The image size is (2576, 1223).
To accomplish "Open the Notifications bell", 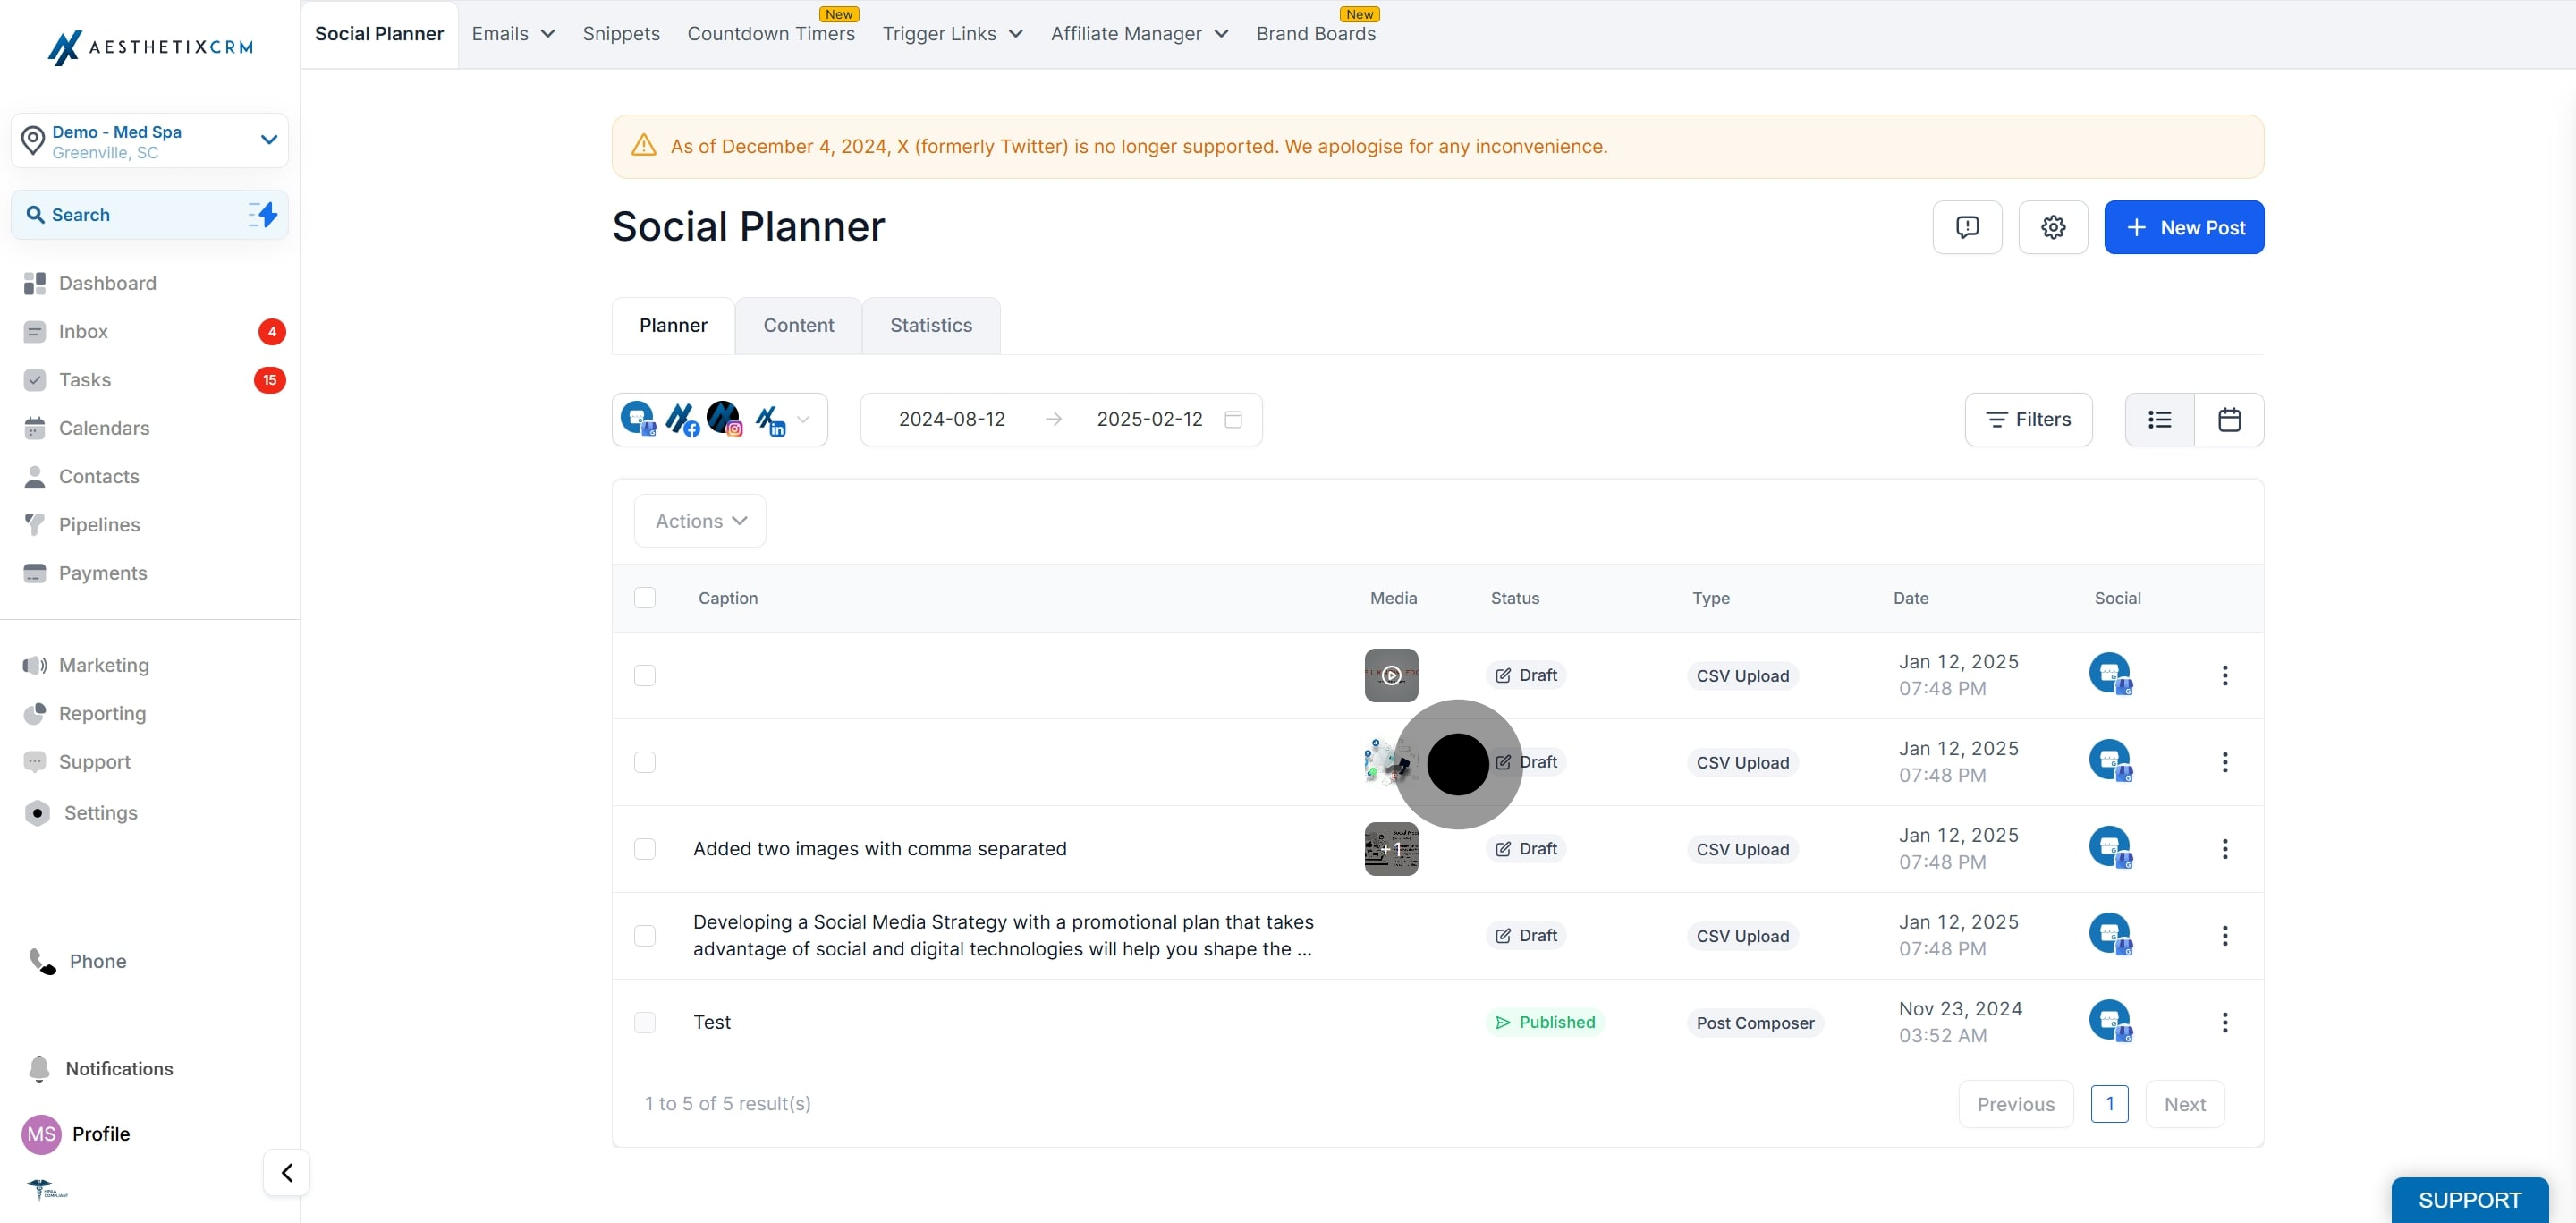I will pyautogui.click(x=39, y=1069).
